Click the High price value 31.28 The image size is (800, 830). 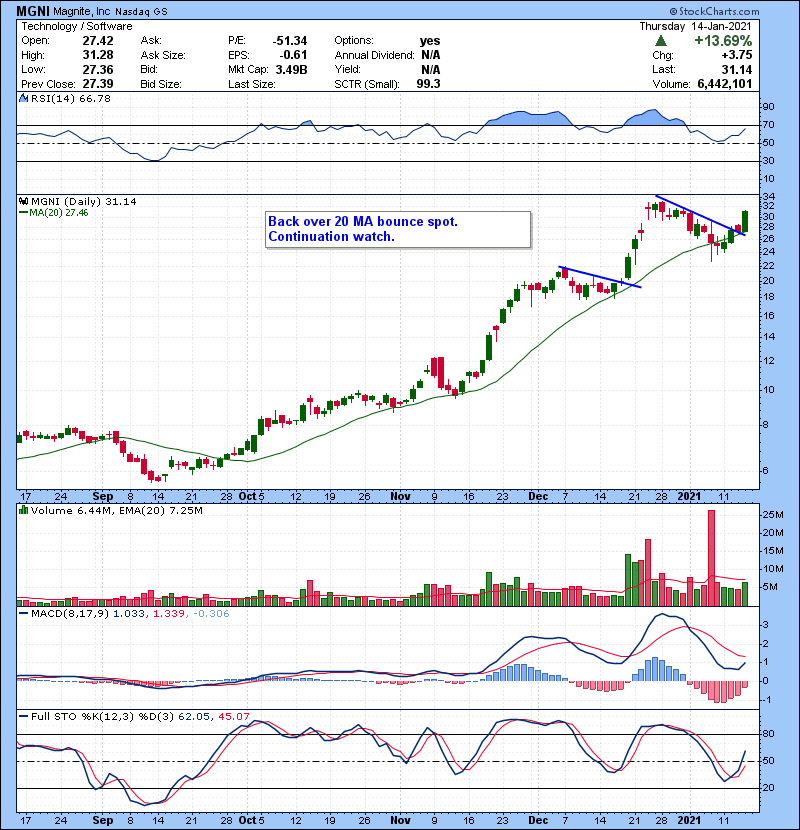point(97,55)
